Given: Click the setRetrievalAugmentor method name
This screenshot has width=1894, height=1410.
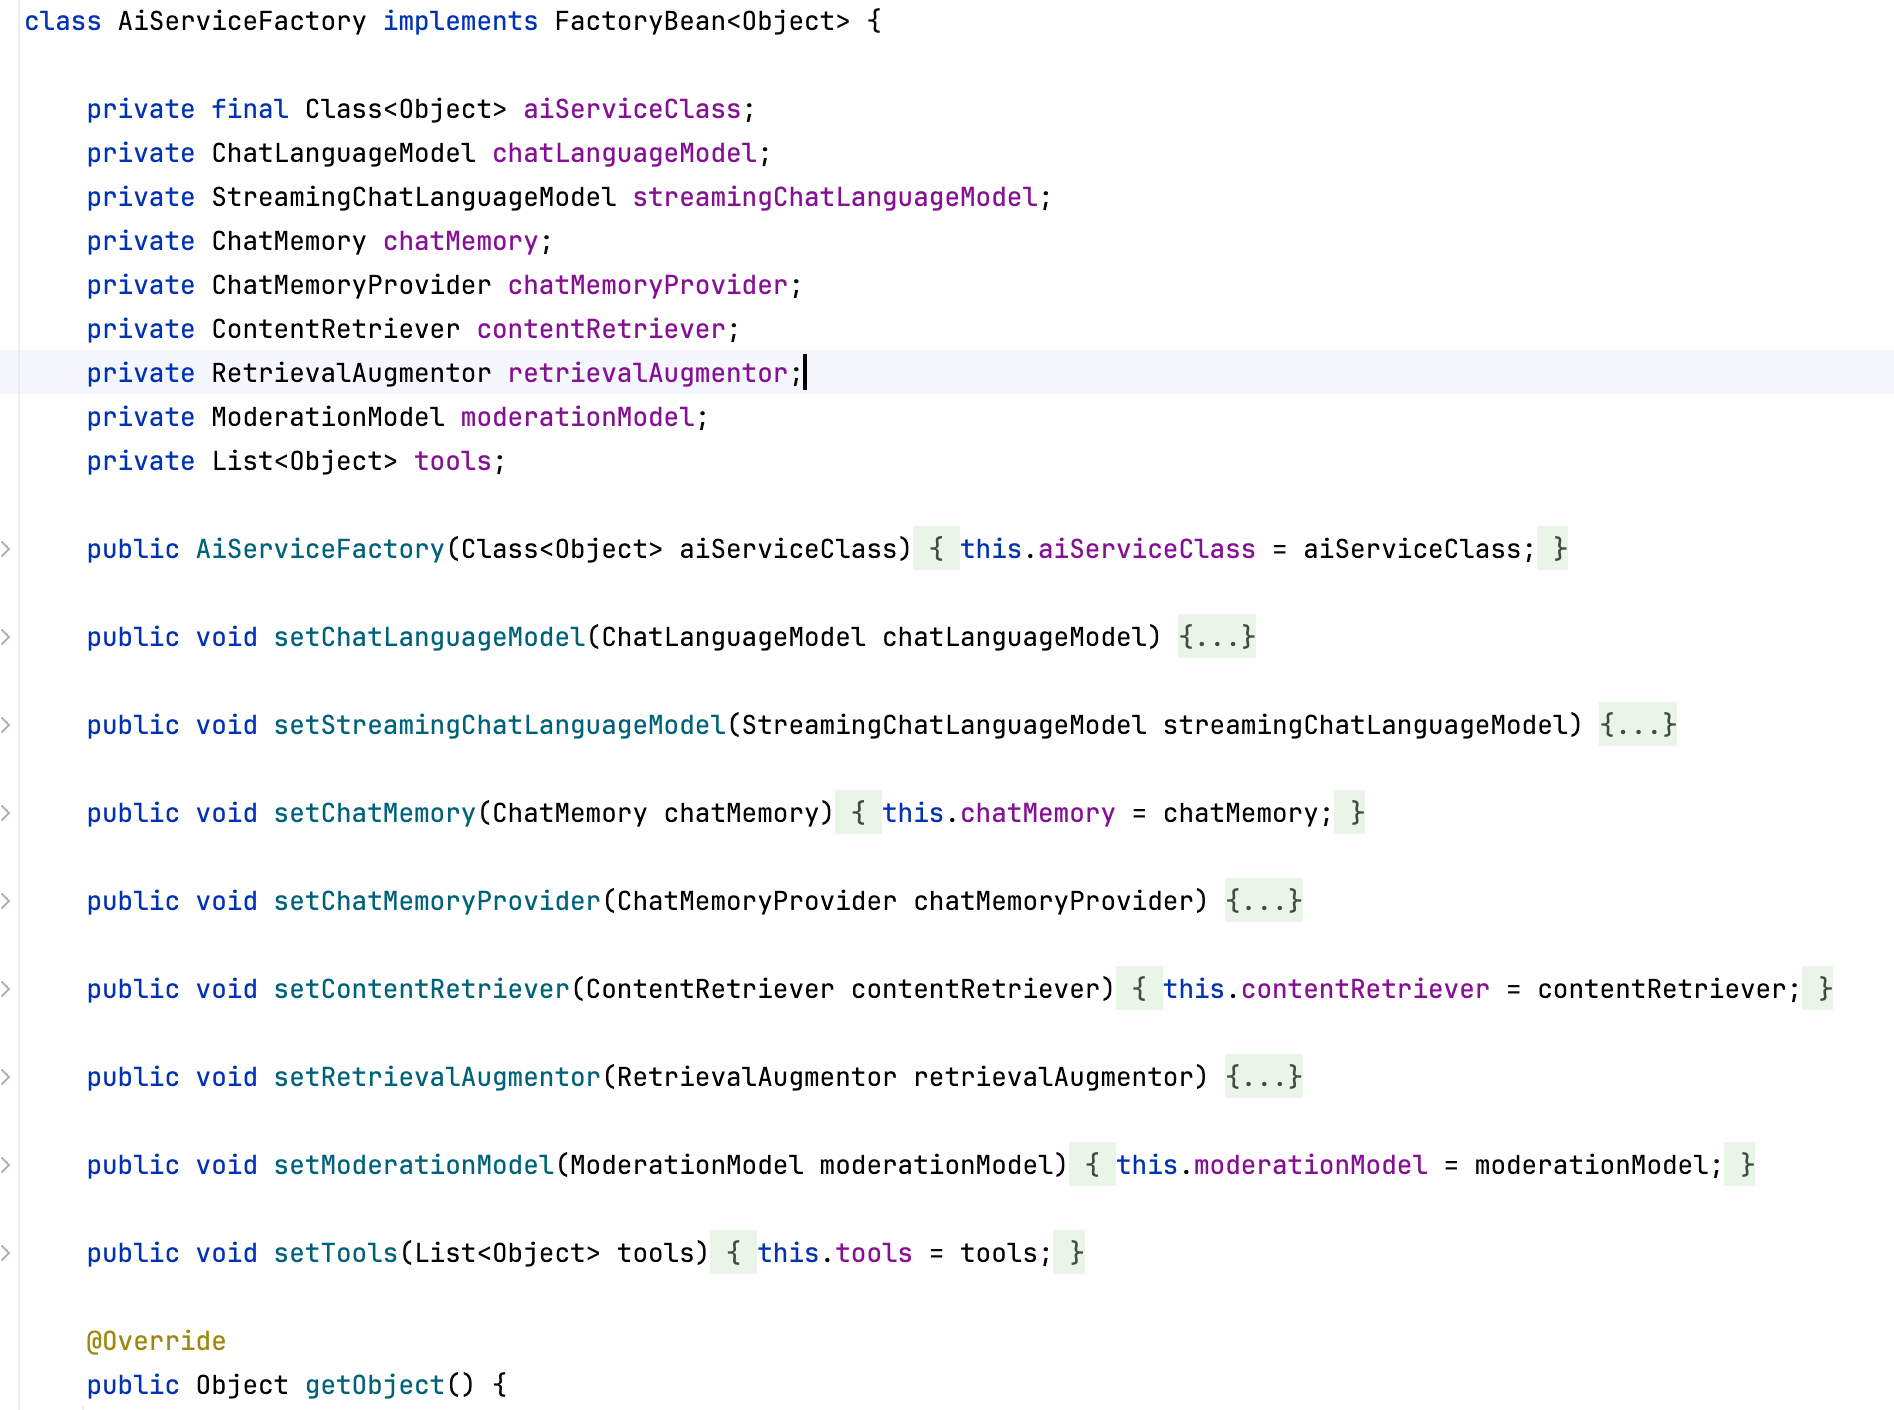Looking at the screenshot, I should [x=437, y=1077].
